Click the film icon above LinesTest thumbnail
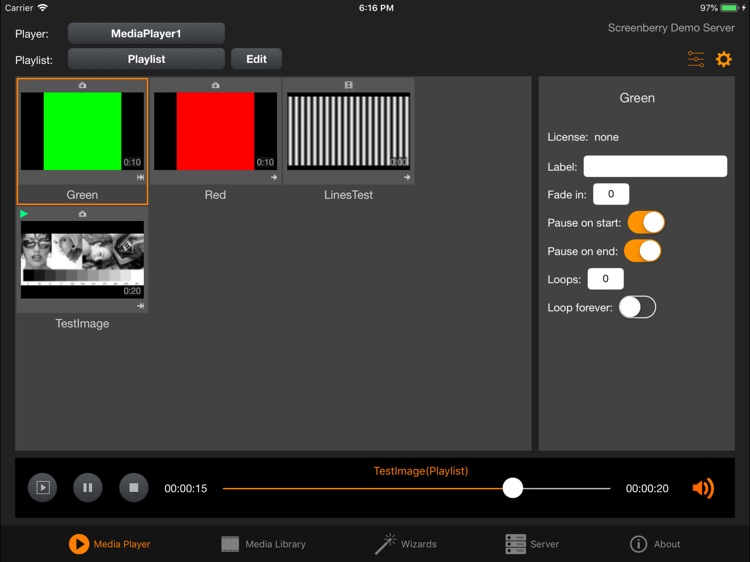This screenshot has width=750, height=562. click(348, 85)
